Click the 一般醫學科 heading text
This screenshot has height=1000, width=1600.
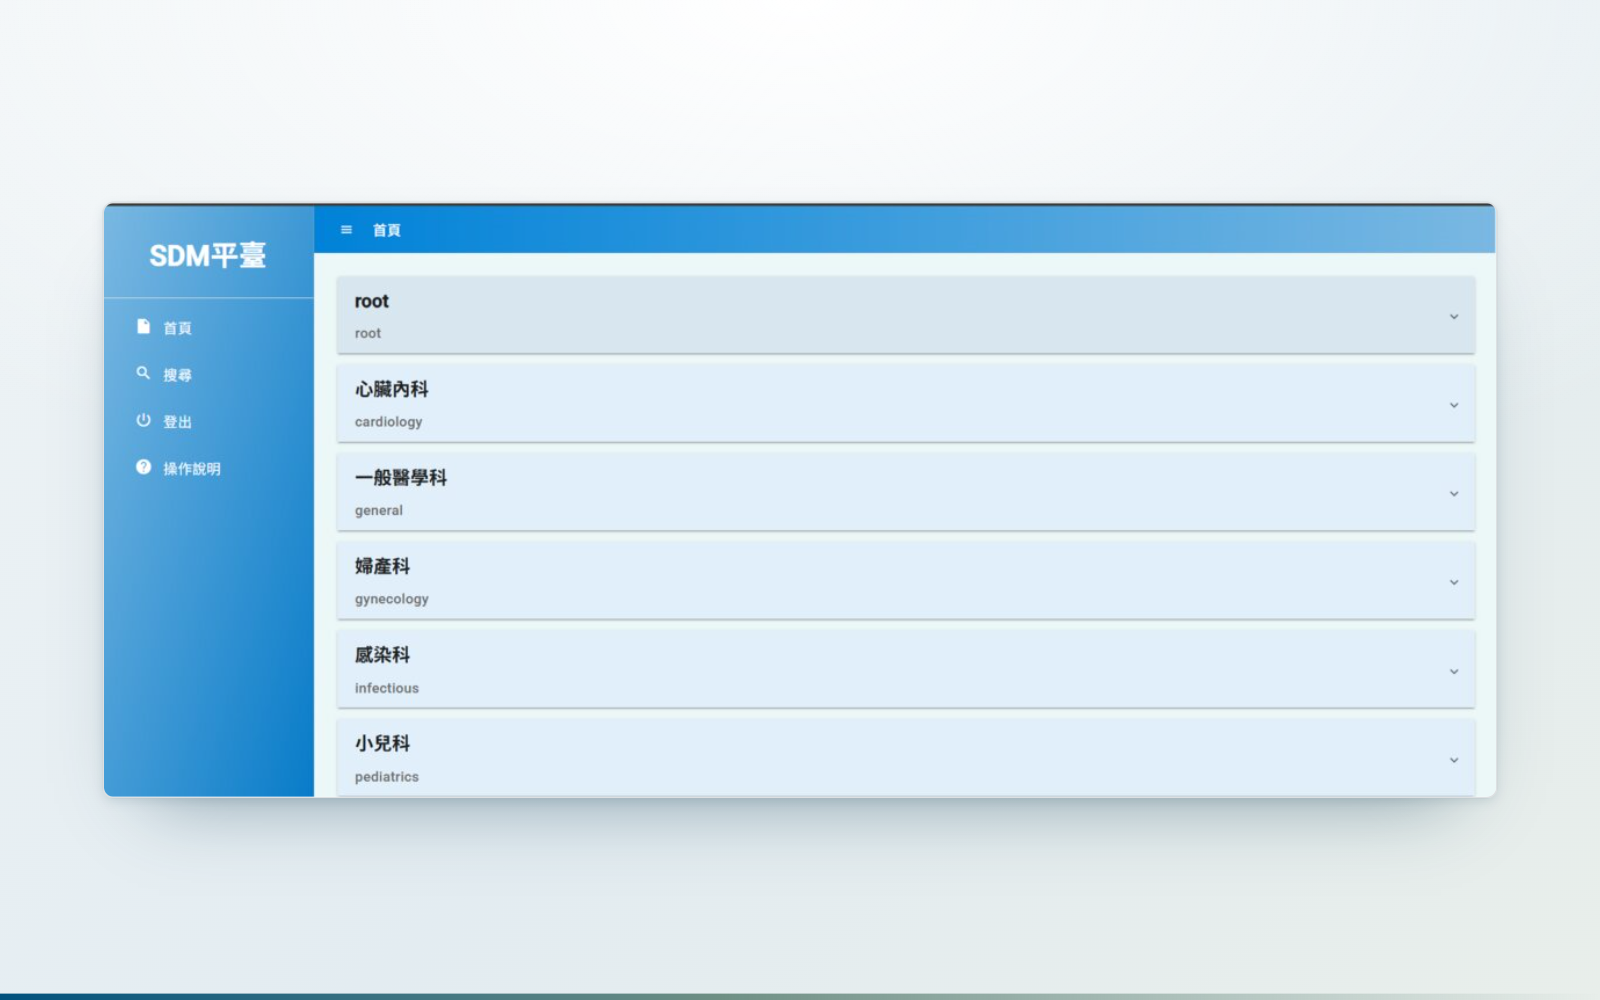click(401, 478)
